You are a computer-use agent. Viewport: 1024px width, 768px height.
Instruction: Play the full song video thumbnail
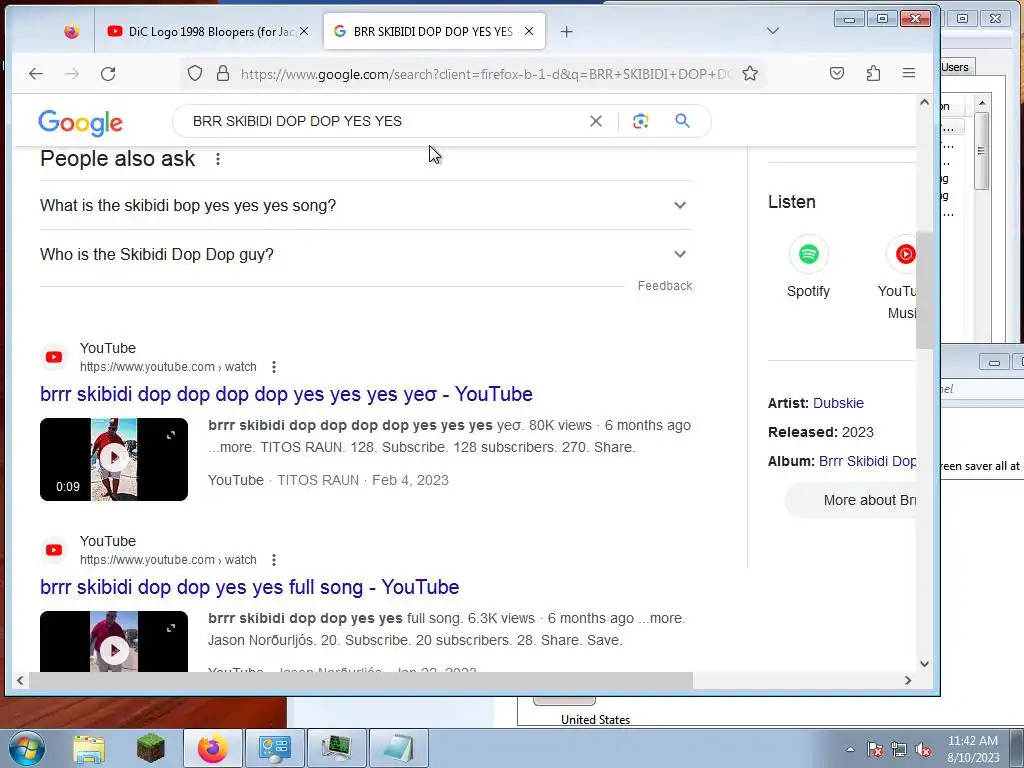(114, 641)
